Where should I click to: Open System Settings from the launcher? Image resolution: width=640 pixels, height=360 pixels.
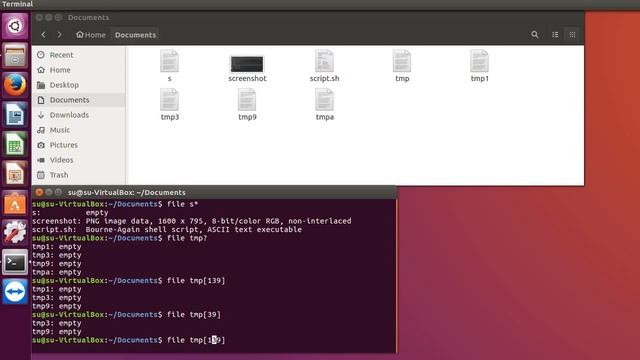point(15,233)
